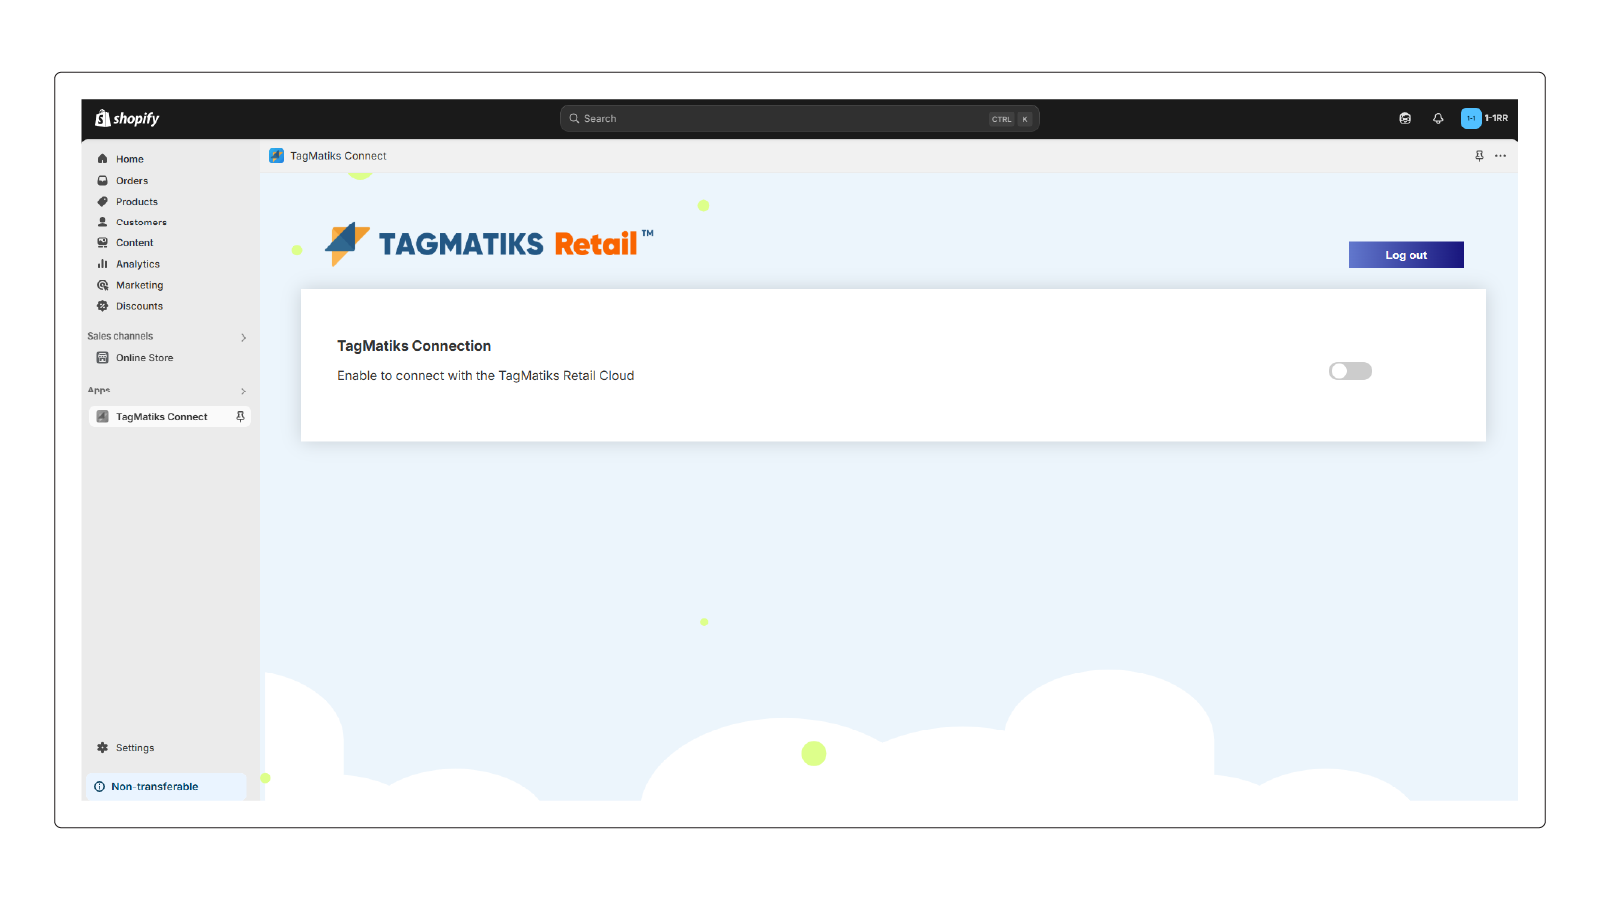Open Settings in the sidebar
The width and height of the screenshot is (1600, 900).
point(134,748)
